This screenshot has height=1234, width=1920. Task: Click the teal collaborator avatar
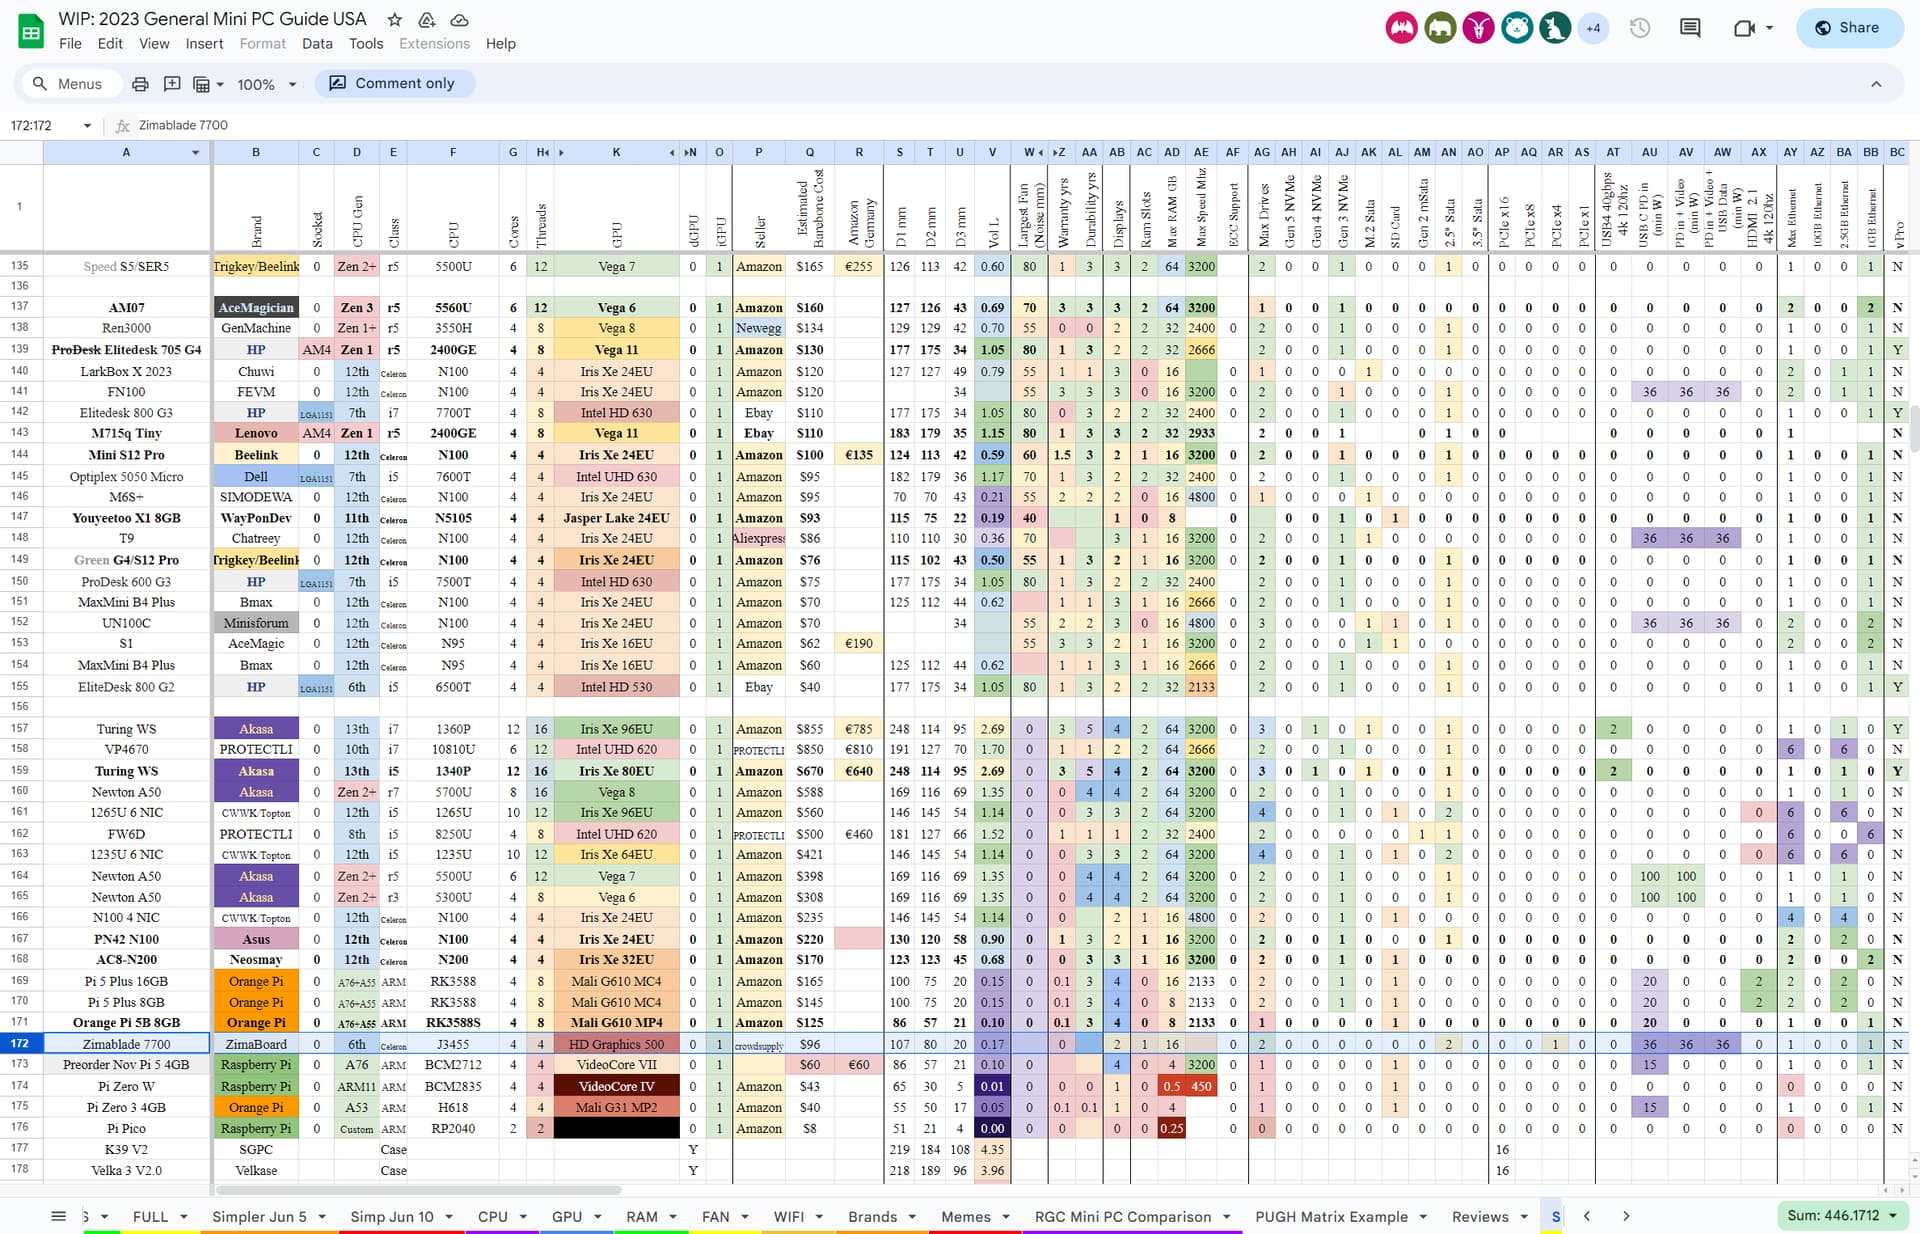point(1517,28)
